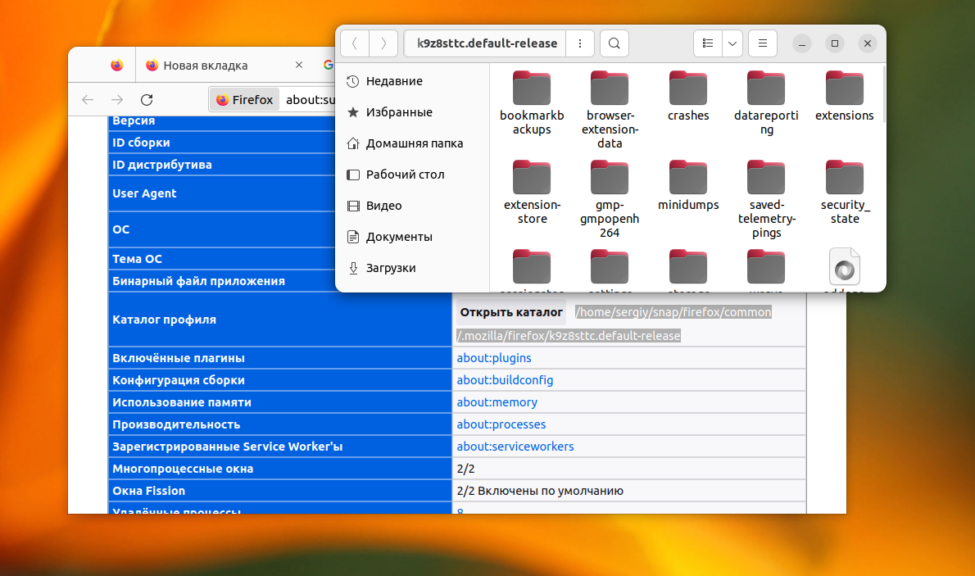Click the Окна Fission row label
Viewport: 975px width, 576px height.
tap(149, 491)
